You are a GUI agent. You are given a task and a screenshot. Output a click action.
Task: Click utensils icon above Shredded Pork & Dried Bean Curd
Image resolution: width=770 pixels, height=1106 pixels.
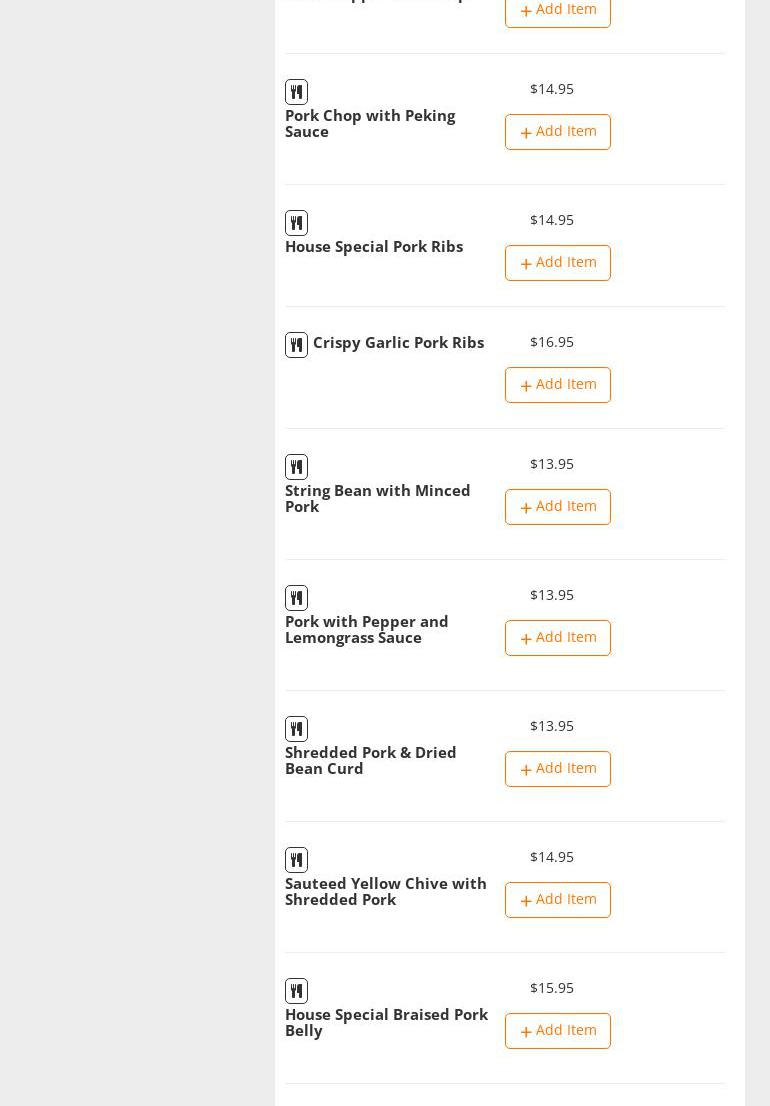[x=296, y=729]
